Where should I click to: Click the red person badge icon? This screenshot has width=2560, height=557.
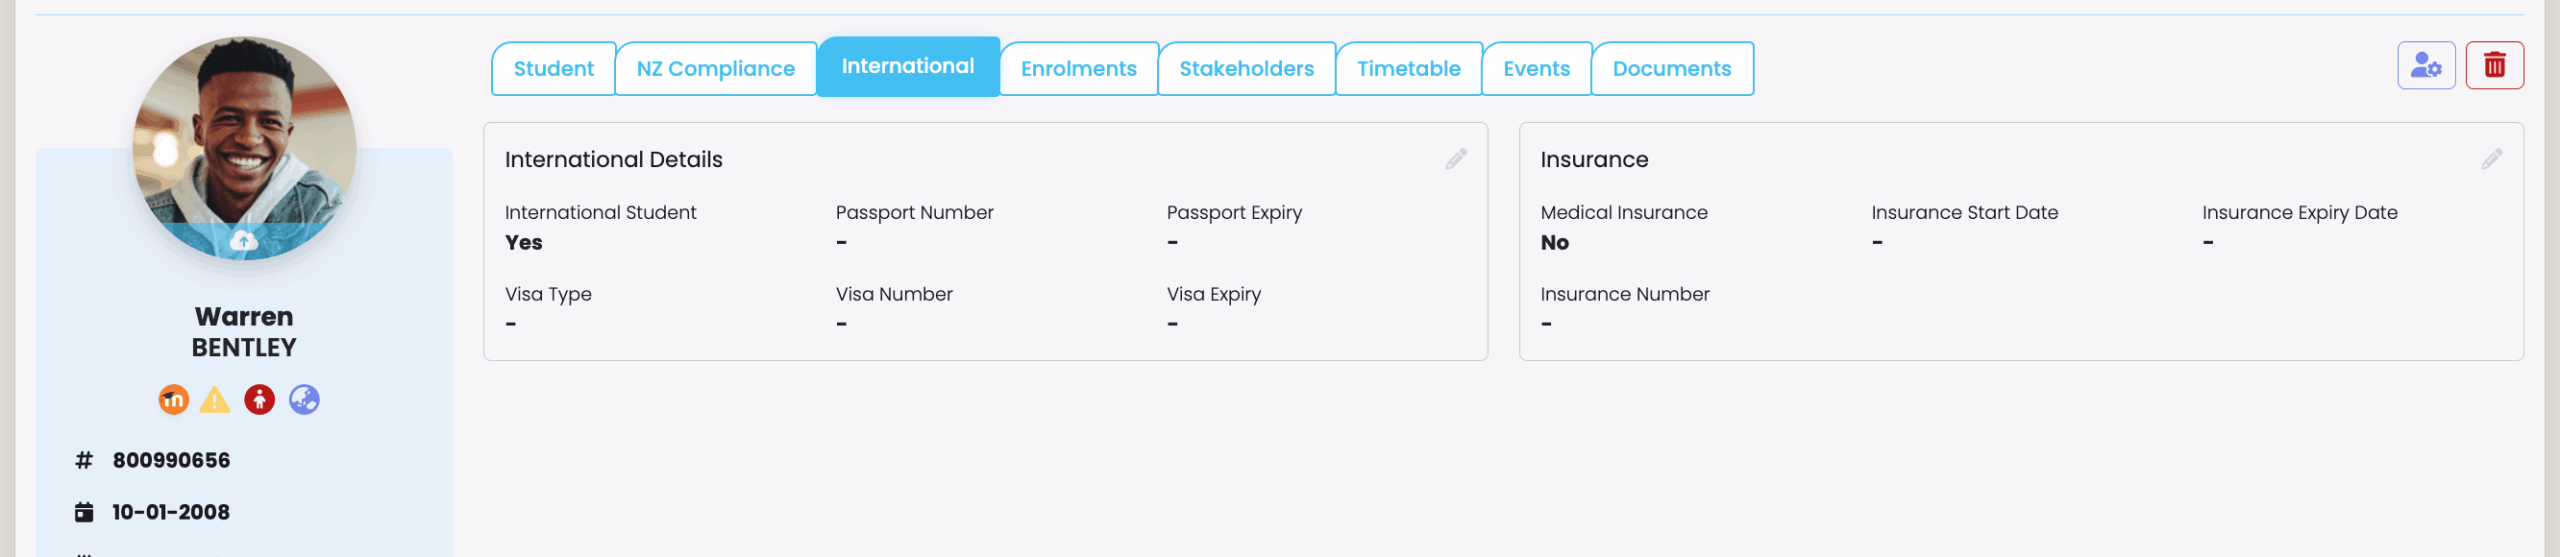260,400
